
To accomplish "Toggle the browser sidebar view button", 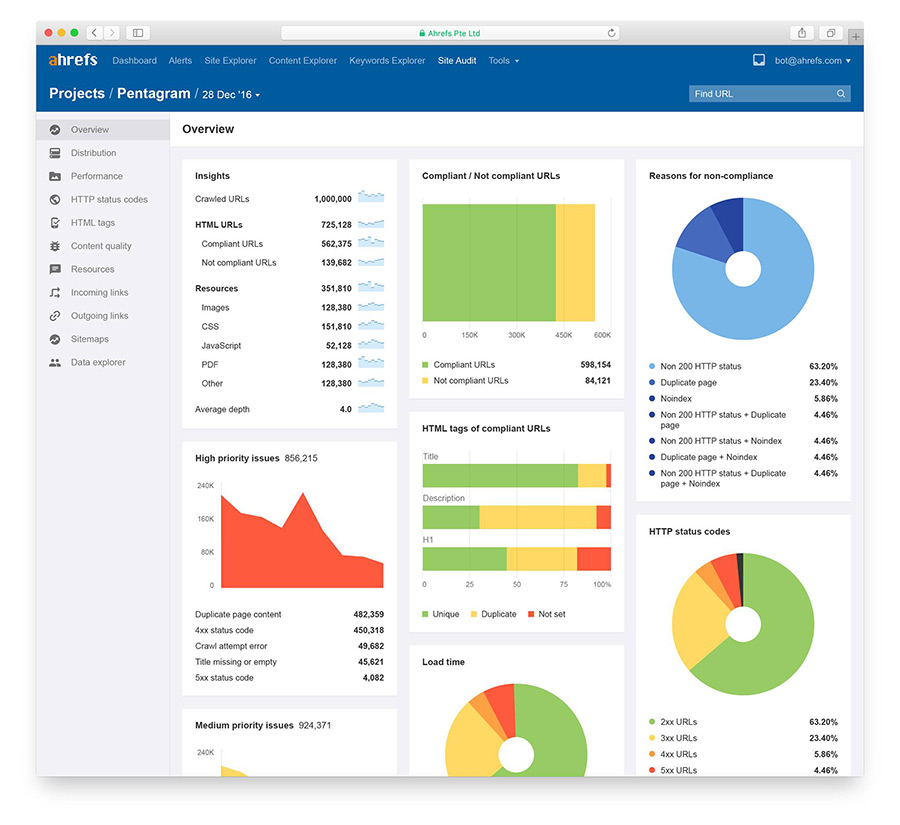I will click(x=138, y=33).
